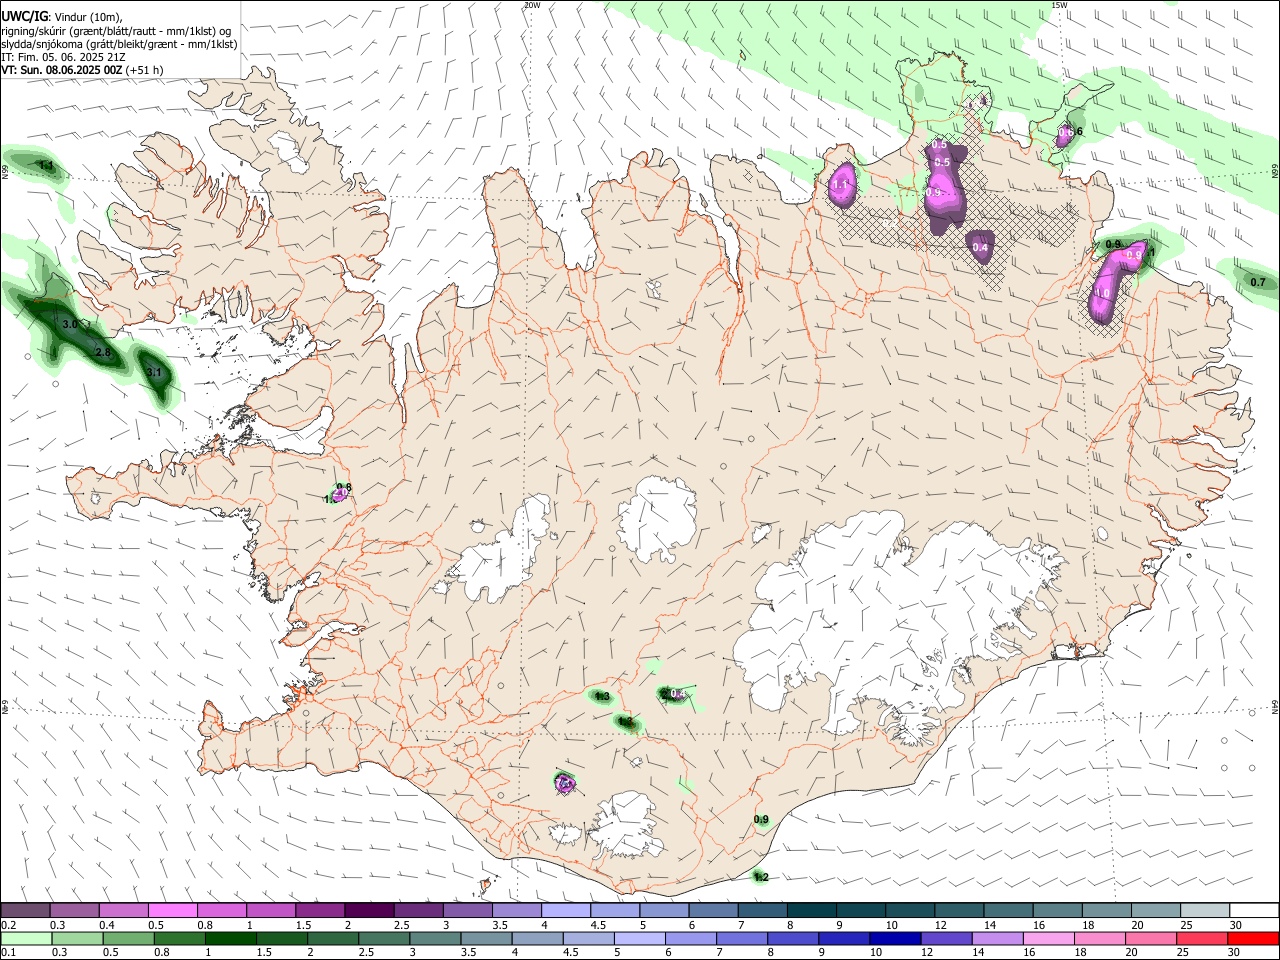Click the 'UWC/IG: Vindur (10m)' title text
Image resolution: width=1280 pixels, height=960 pixels.
pyautogui.click(x=62, y=17)
